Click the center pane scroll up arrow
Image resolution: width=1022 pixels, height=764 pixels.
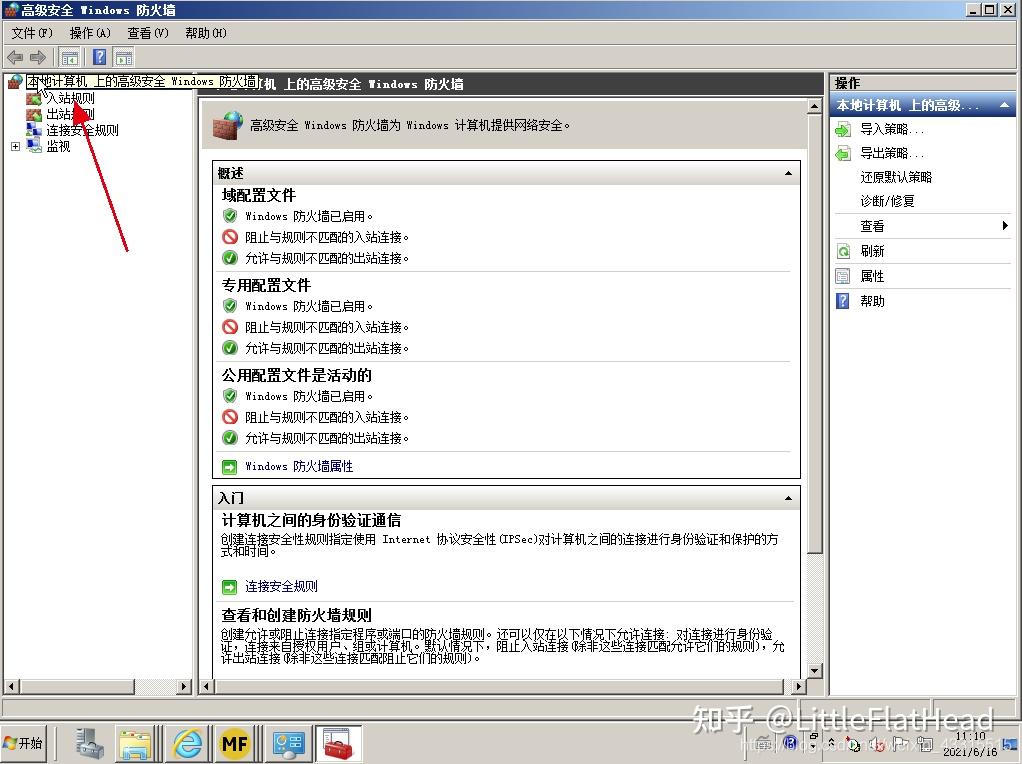pyautogui.click(x=814, y=106)
